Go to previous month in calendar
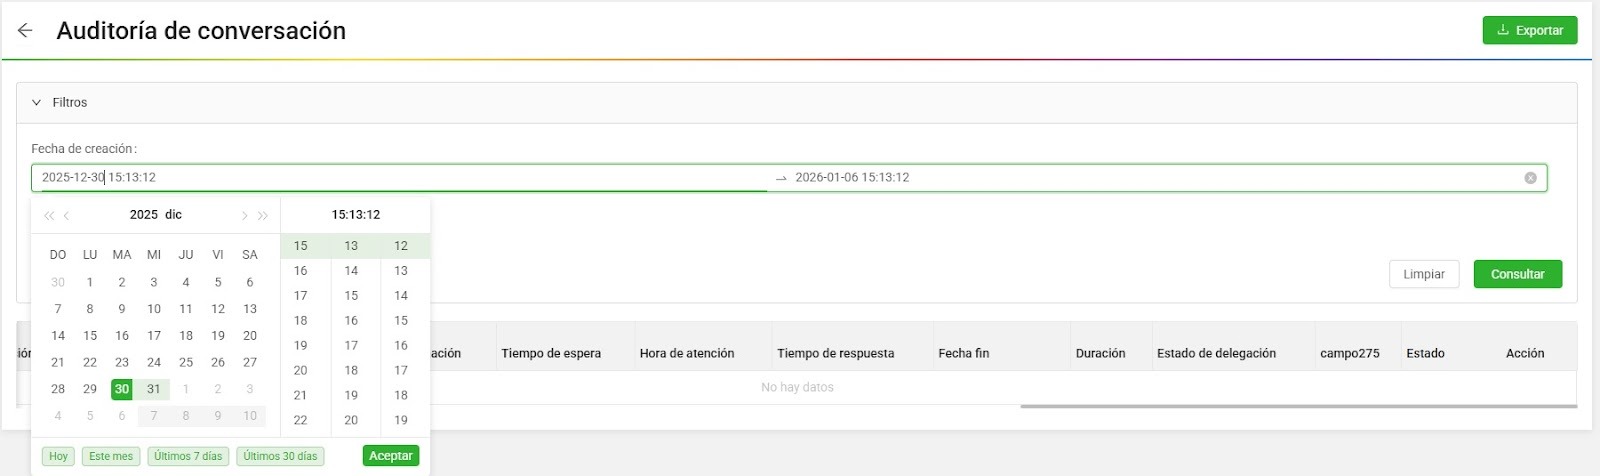1600x476 pixels. [67, 215]
